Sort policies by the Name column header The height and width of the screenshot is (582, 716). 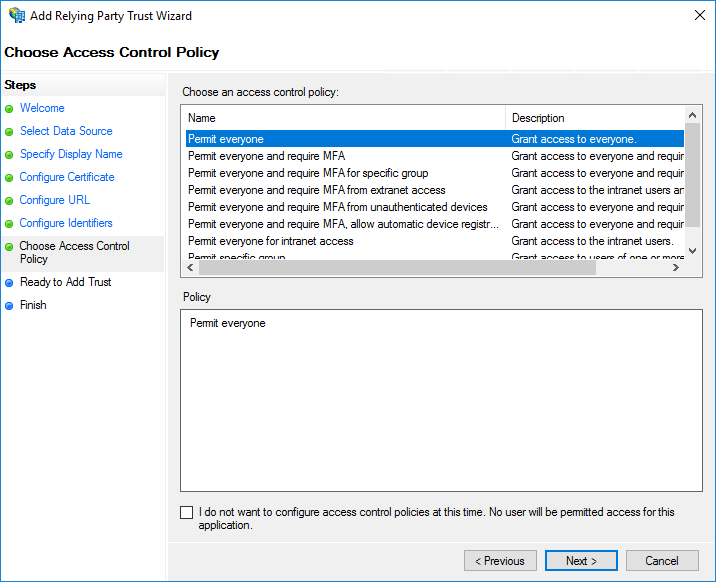[344, 118]
